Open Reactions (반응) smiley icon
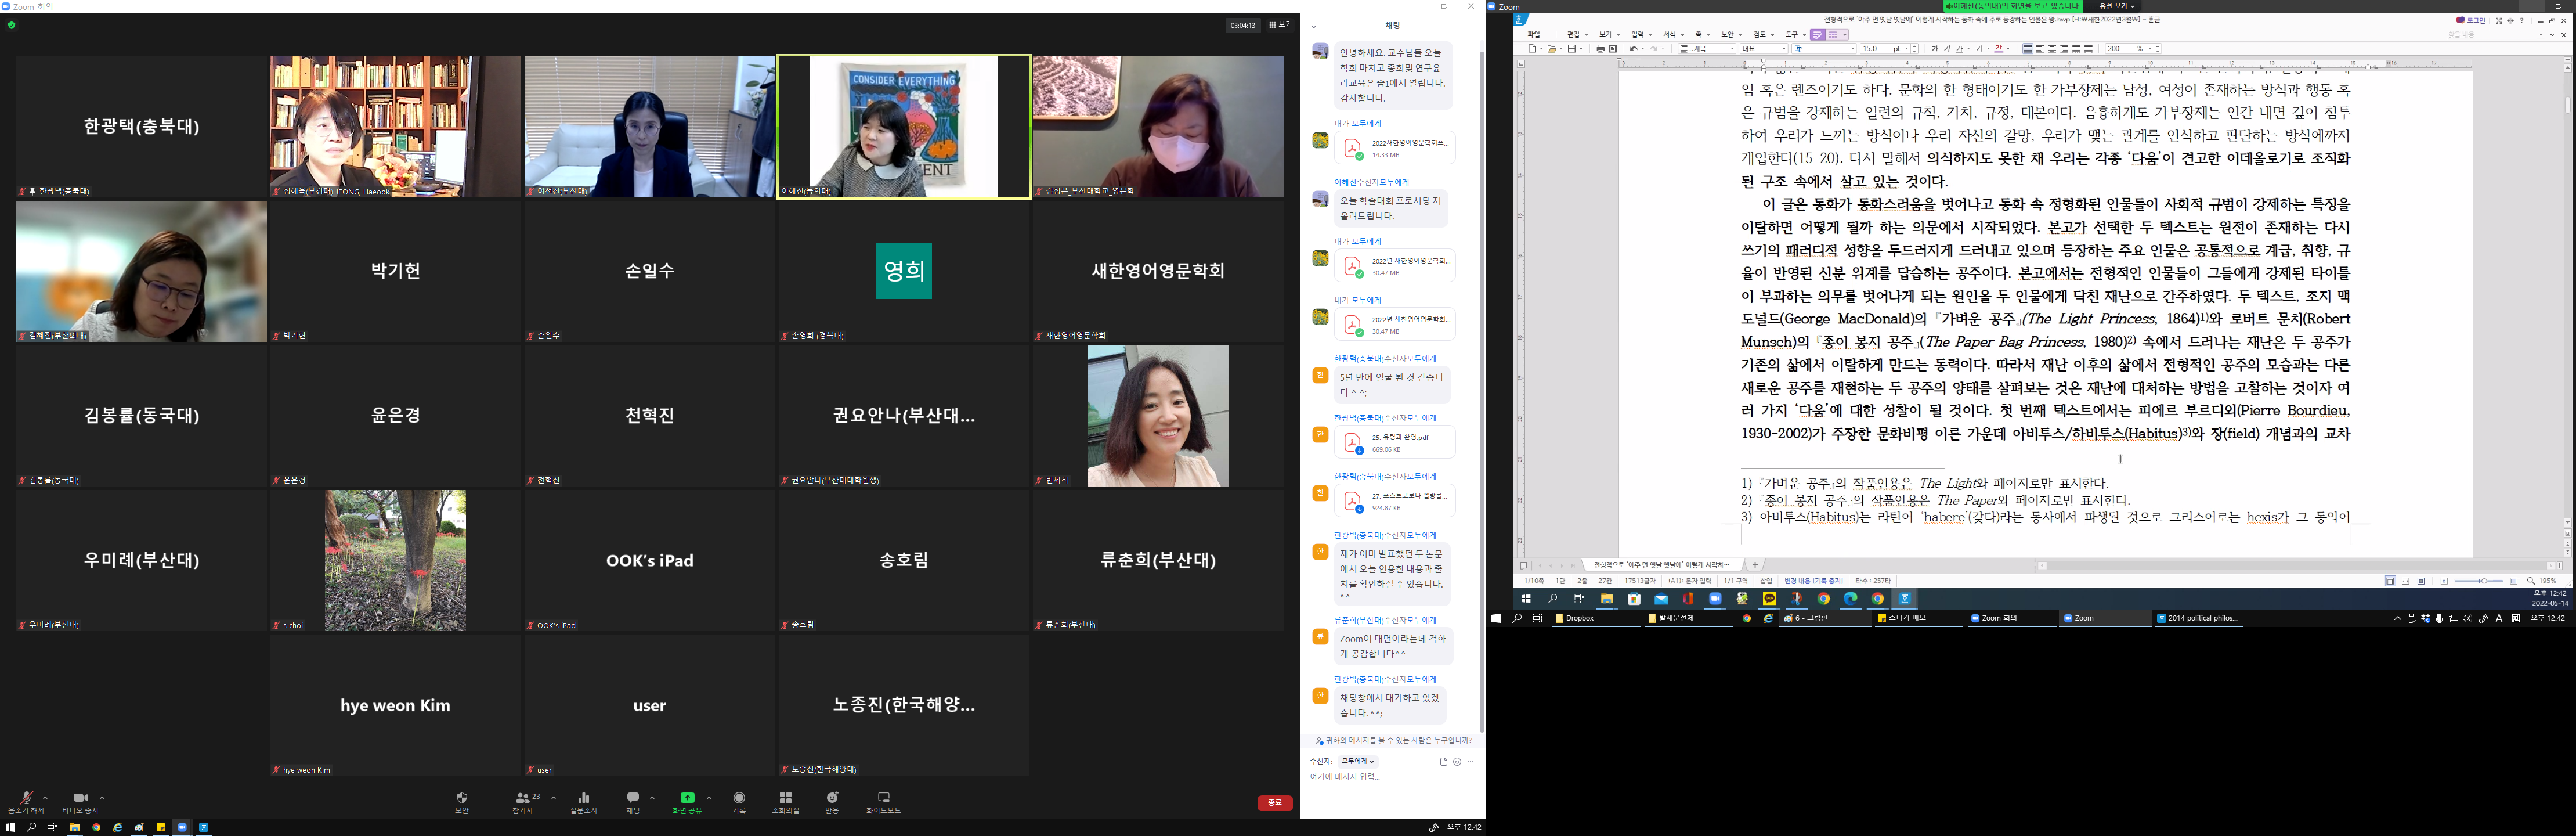Screen dimensions: 2576x836 832,798
